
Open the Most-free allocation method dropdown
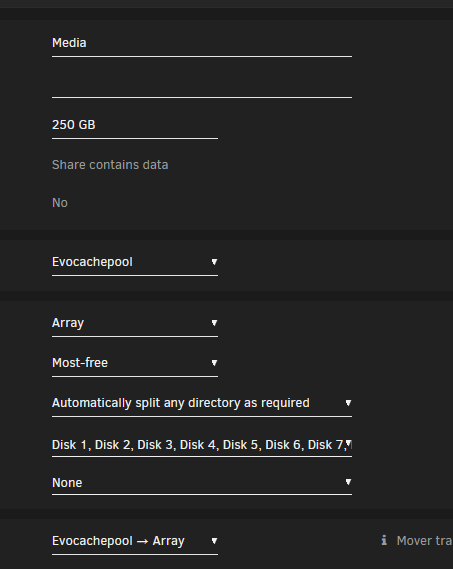point(135,363)
